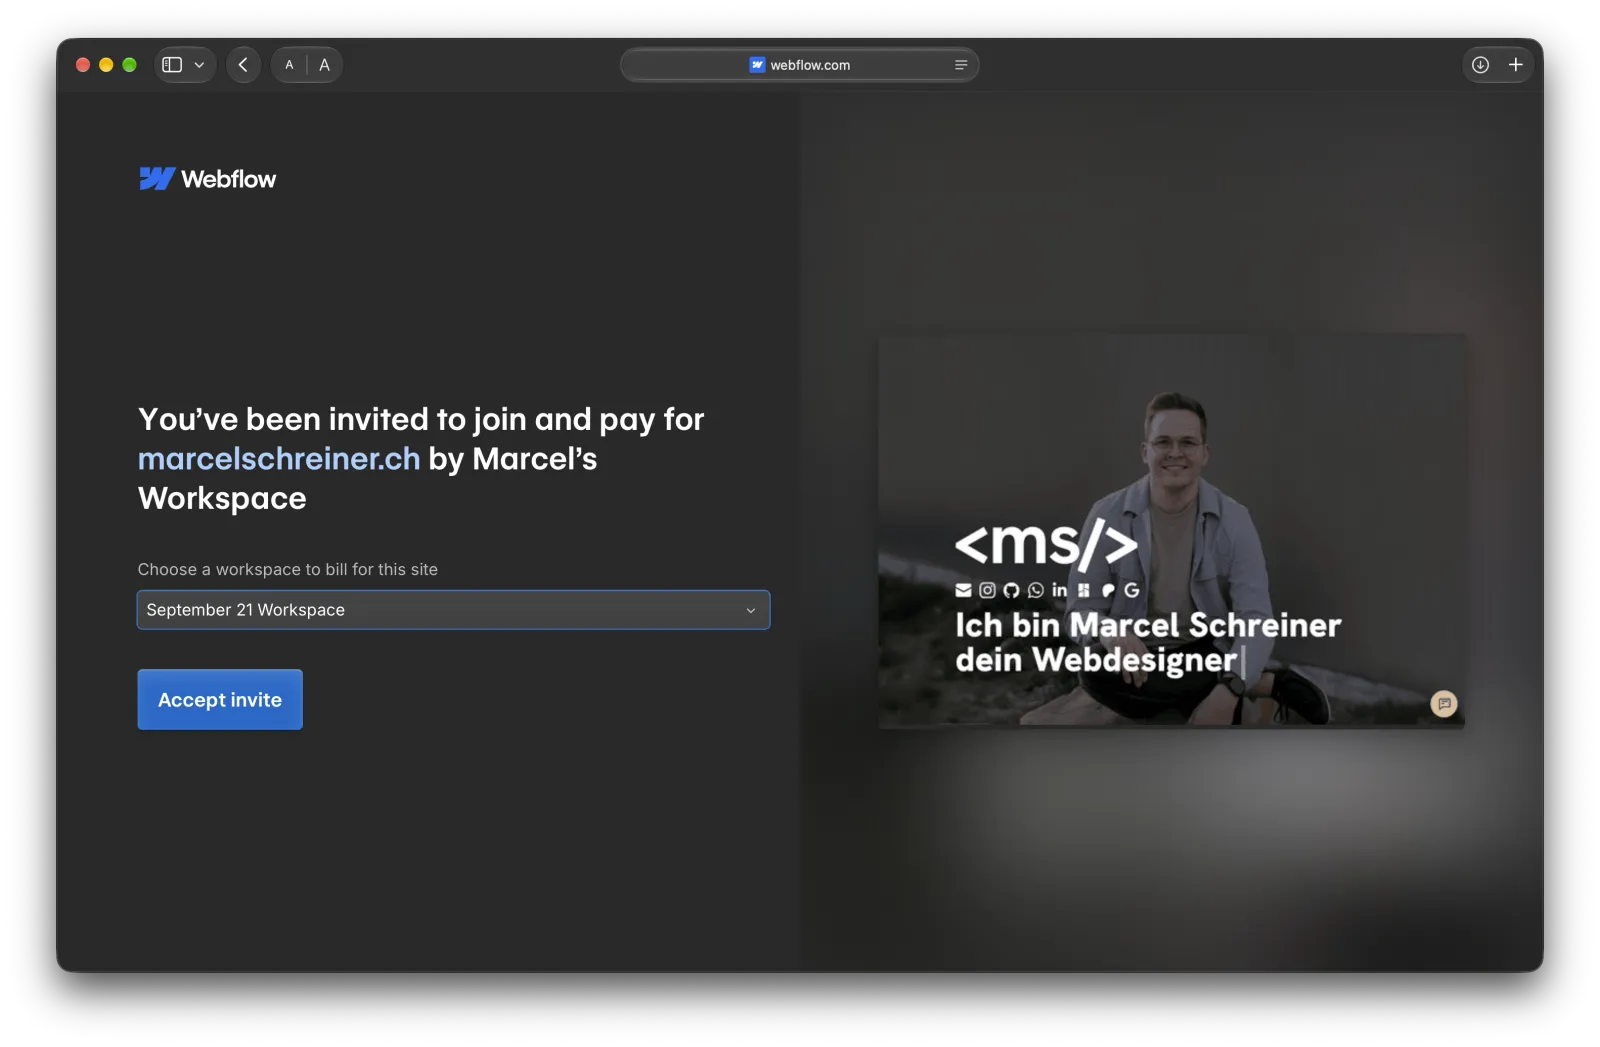Viewport: 1600px width, 1047px height.
Task: Click the Webflow logo
Action: coord(207,179)
